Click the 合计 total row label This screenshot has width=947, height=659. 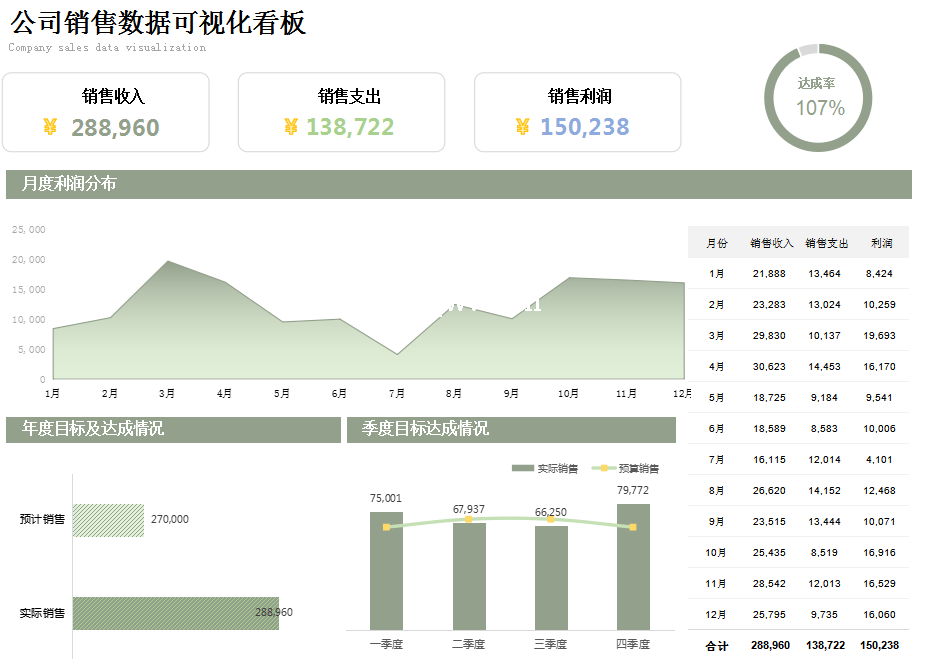[x=717, y=646]
